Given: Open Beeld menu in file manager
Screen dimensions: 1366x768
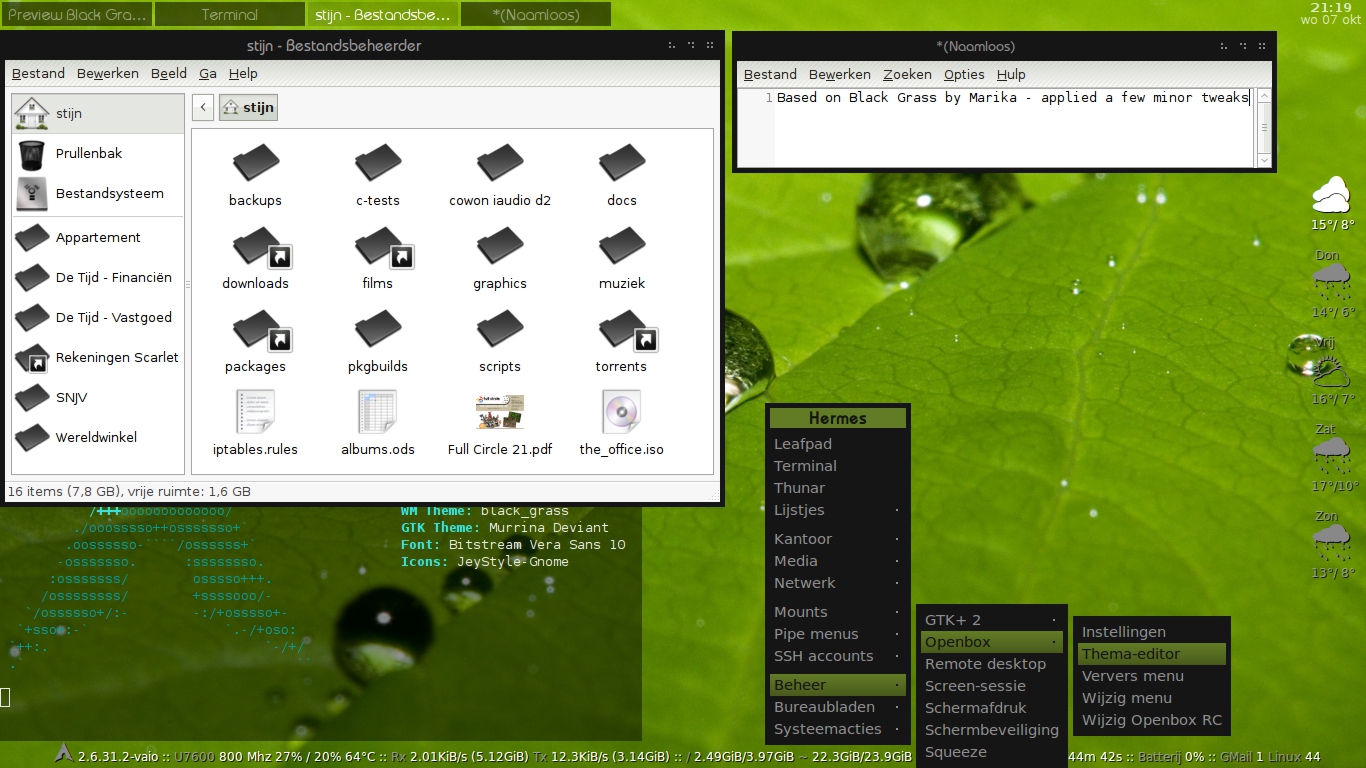Looking at the screenshot, I should (x=169, y=74).
